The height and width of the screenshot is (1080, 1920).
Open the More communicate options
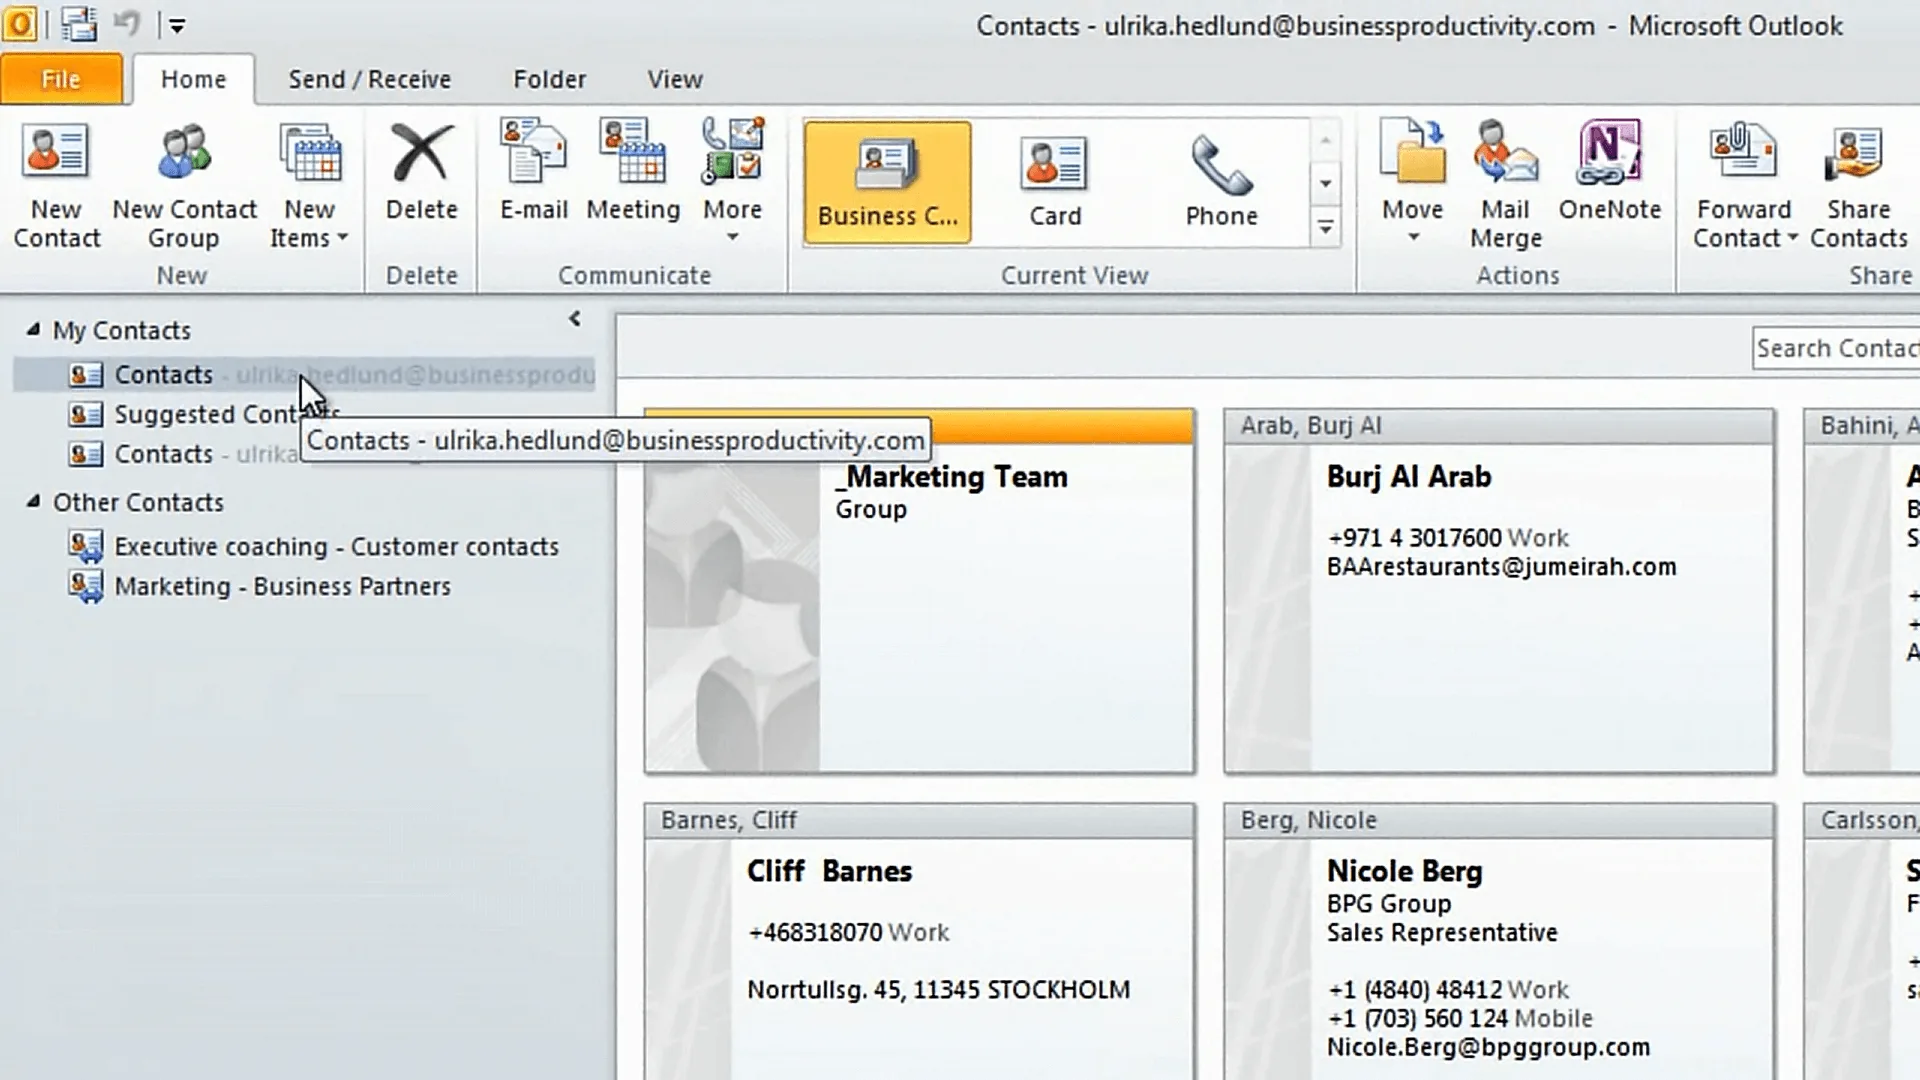click(732, 182)
